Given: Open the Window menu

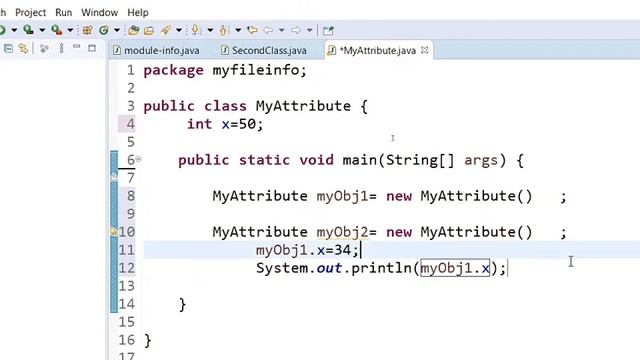Looking at the screenshot, I should tap(100, 13).
